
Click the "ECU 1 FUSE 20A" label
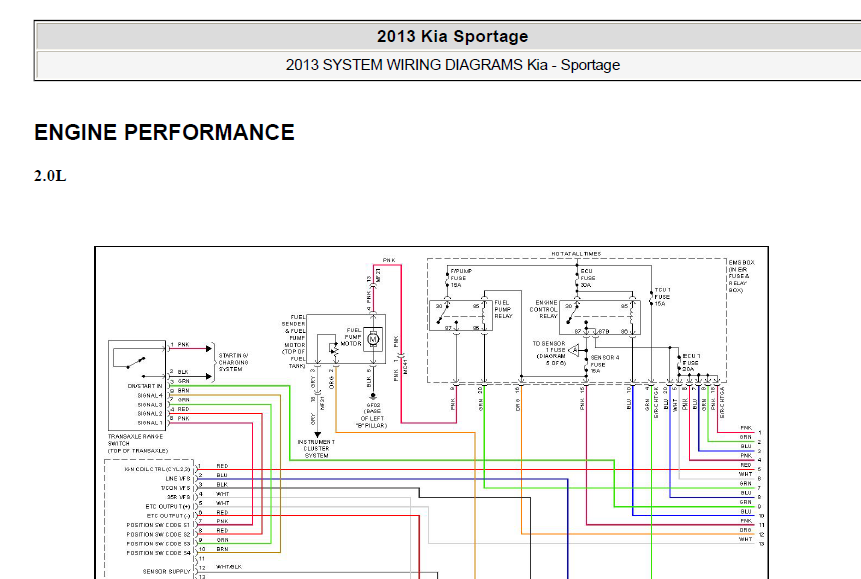click(x=691, y=363)
